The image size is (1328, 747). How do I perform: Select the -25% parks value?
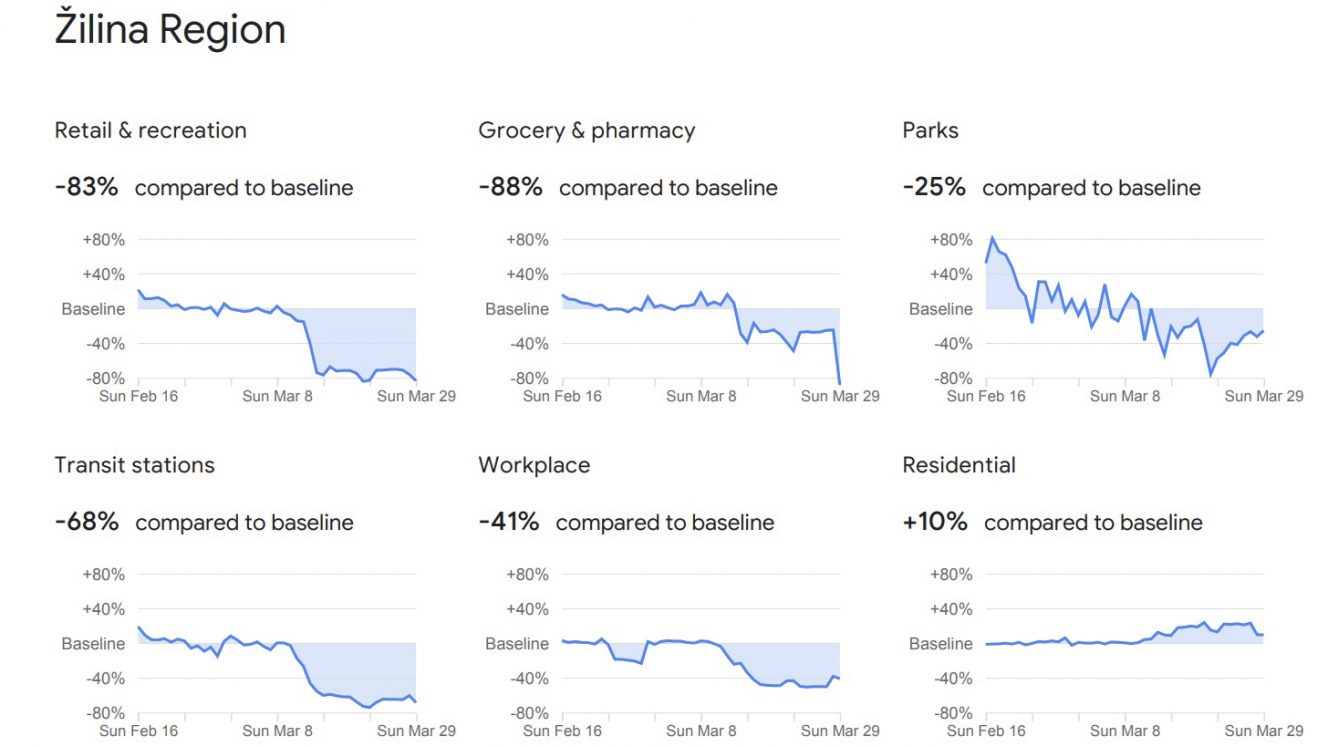pos(934,187)
